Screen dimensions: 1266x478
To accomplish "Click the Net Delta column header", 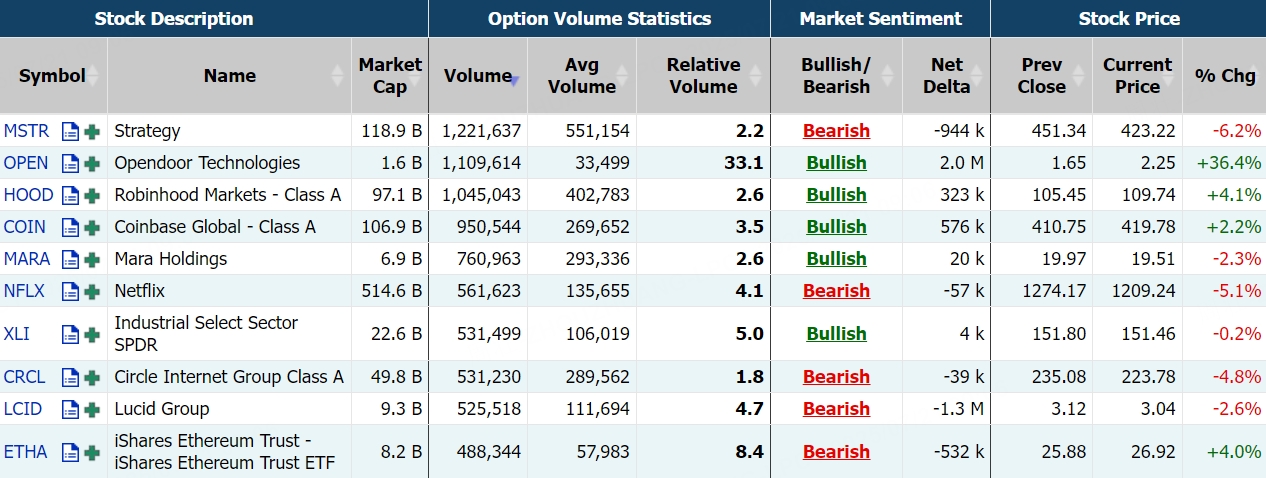I will tap(946, 76).
